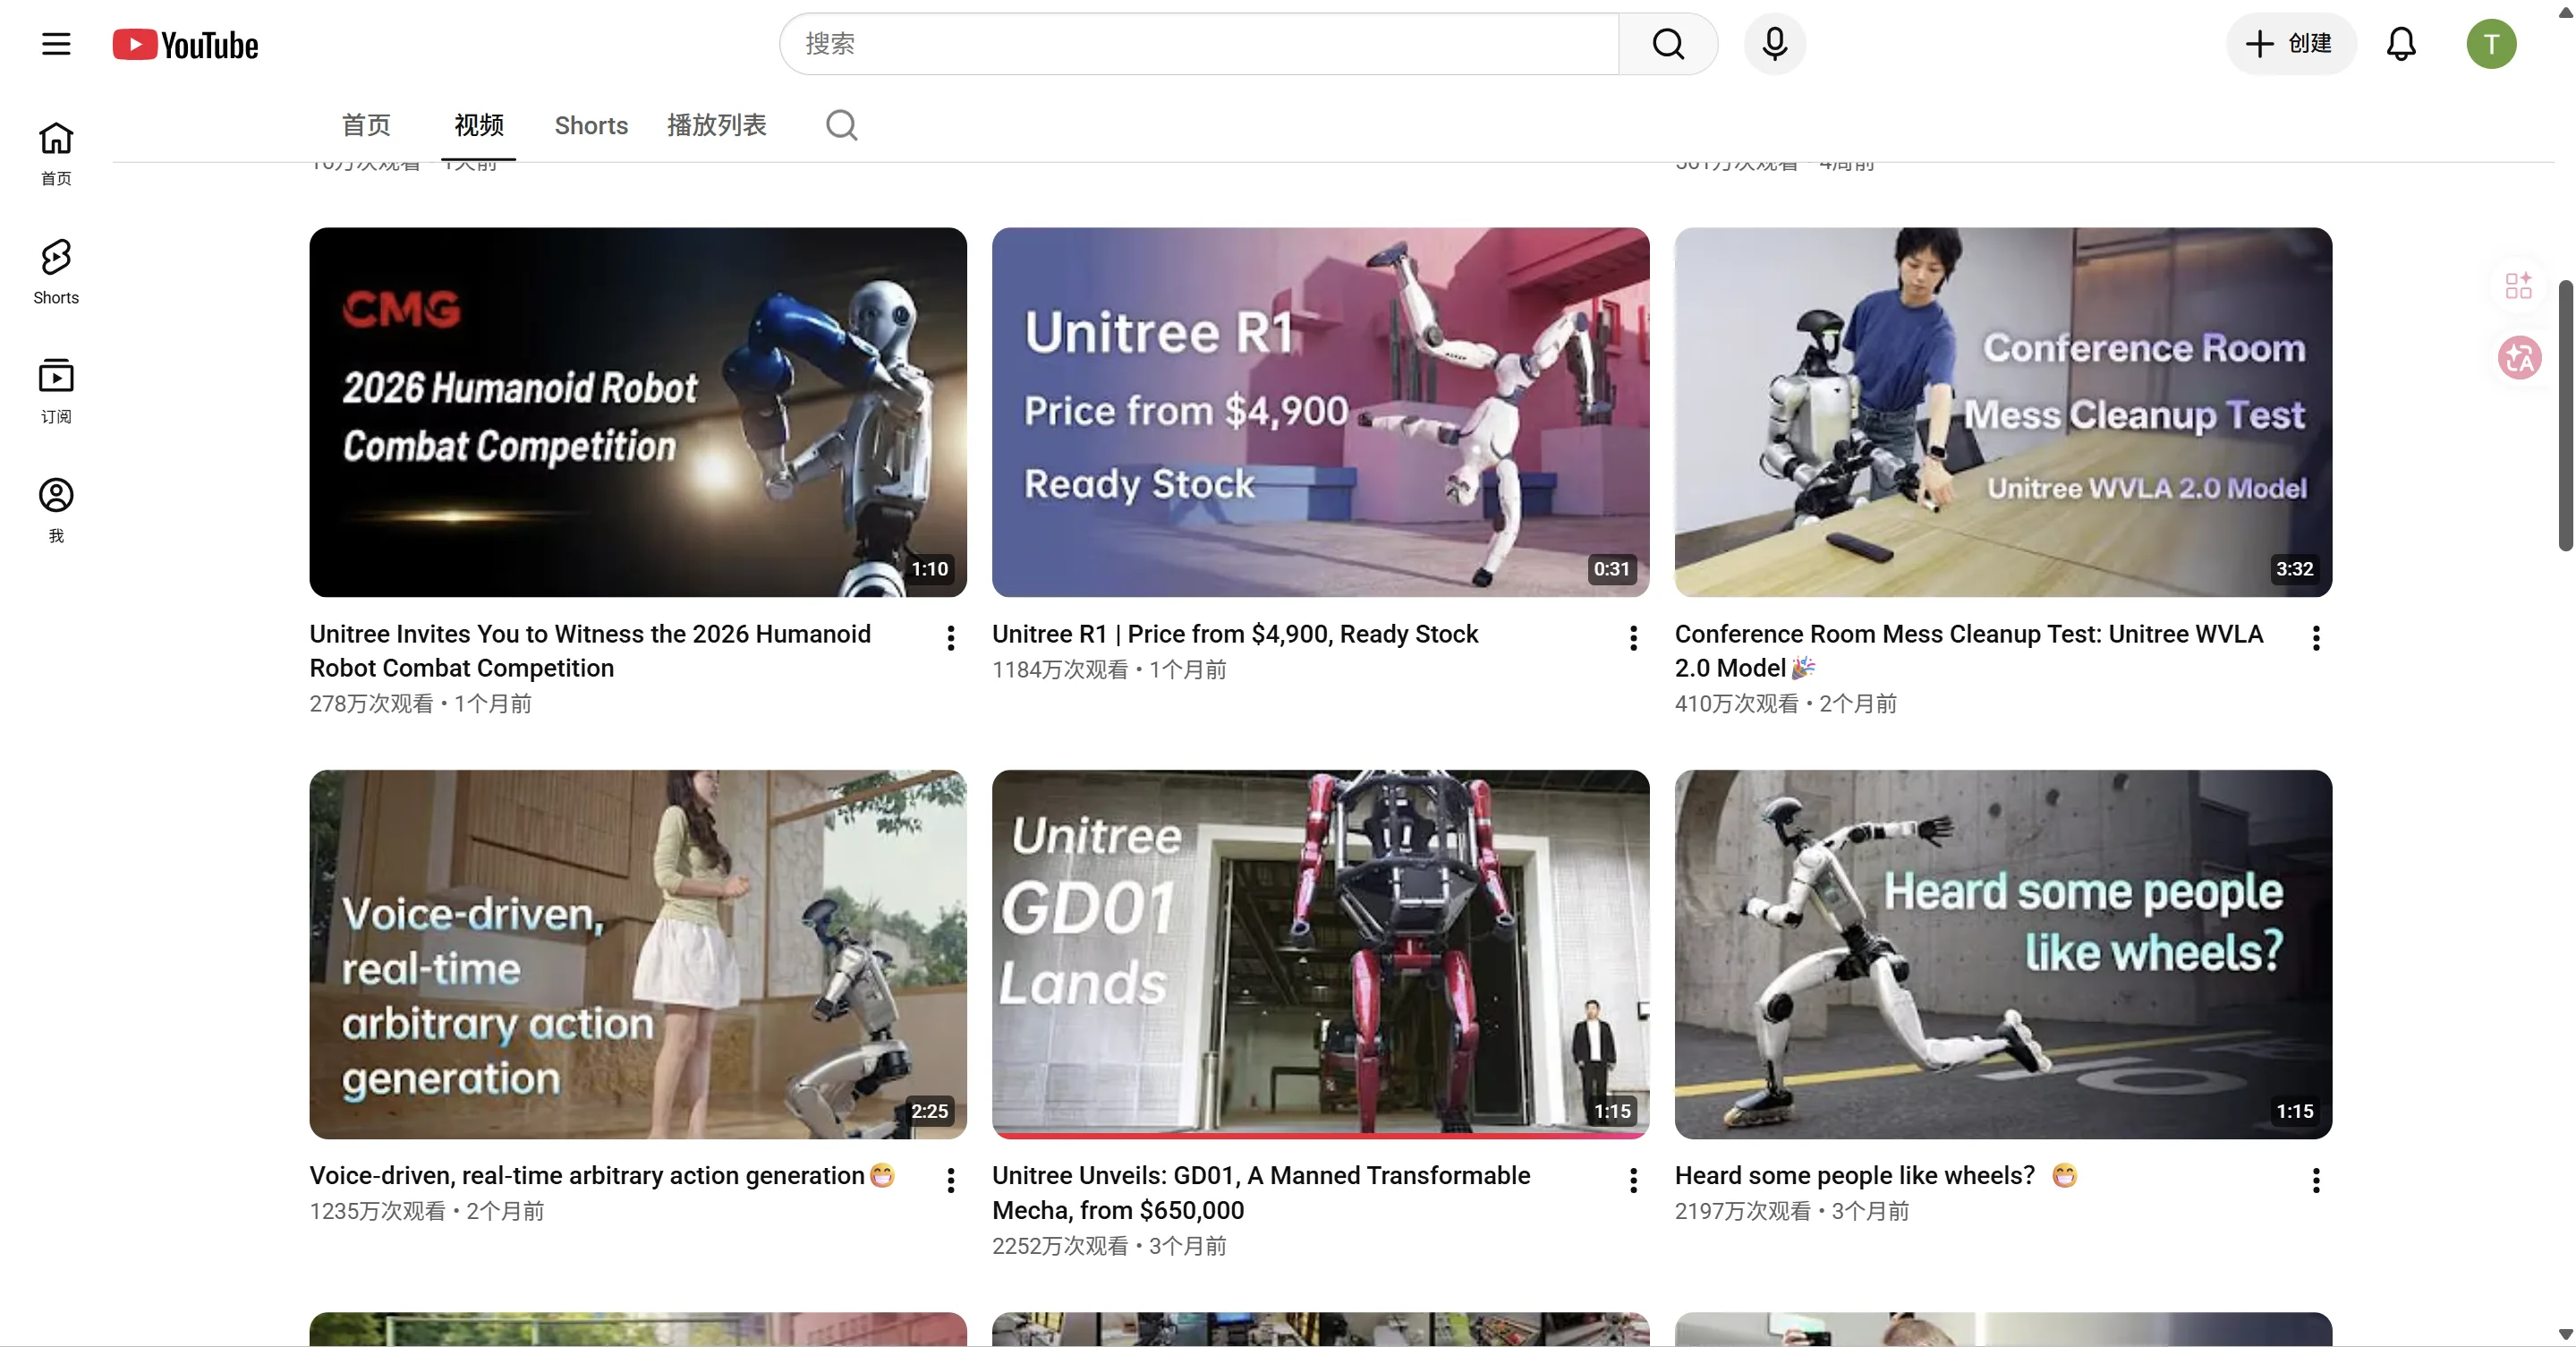Switch to the channel Shorts tab

591,125
